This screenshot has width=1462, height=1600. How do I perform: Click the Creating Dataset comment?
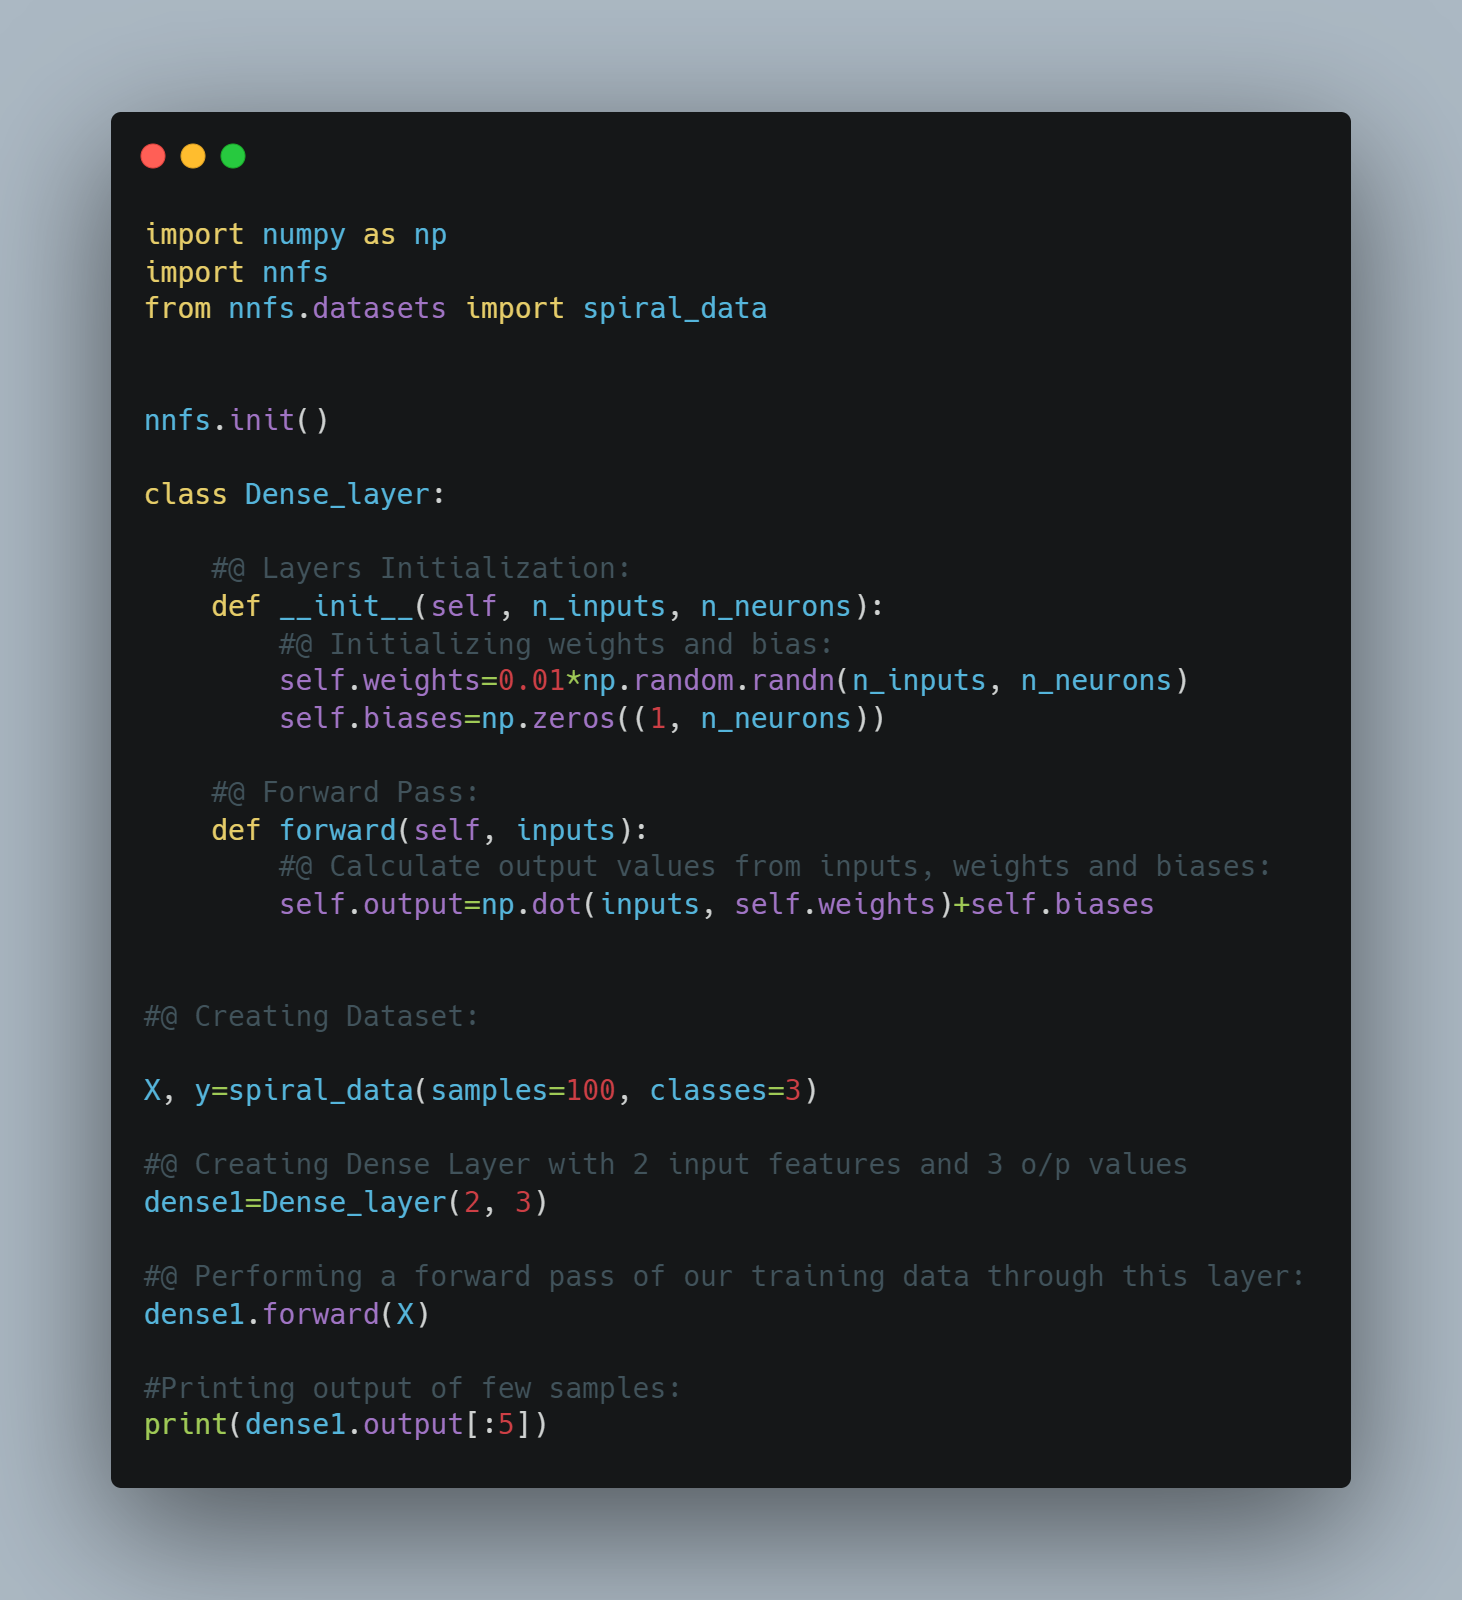pyautogui.click(x=312, y=1016)
